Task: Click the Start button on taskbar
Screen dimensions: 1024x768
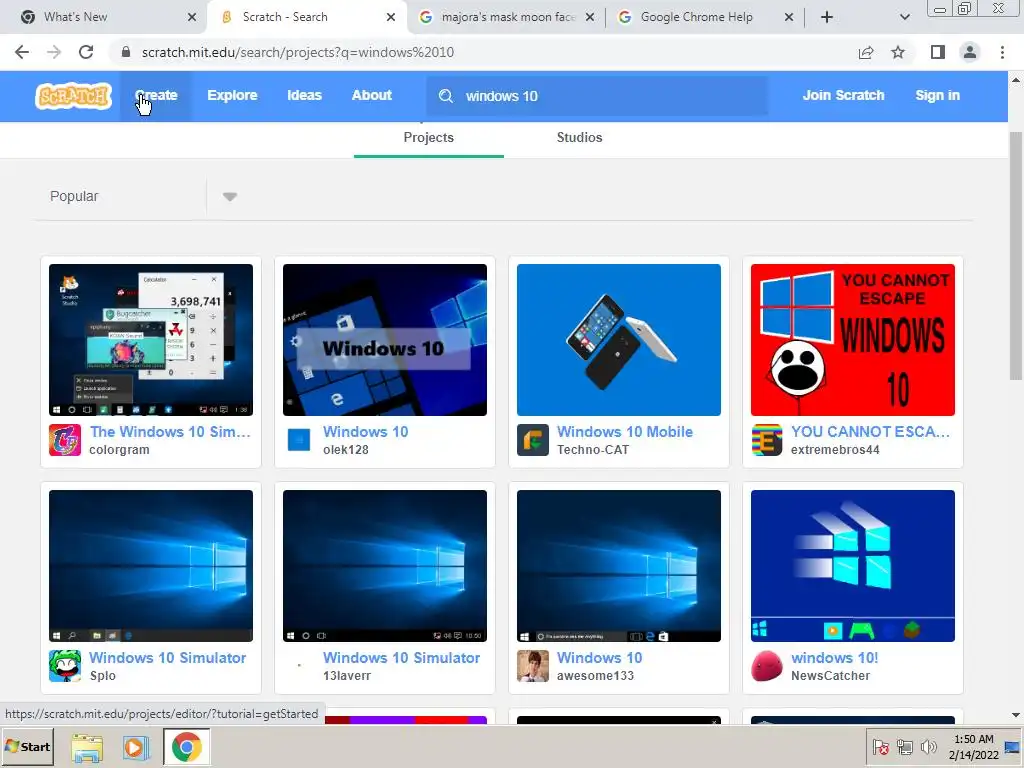Action: 27,746
